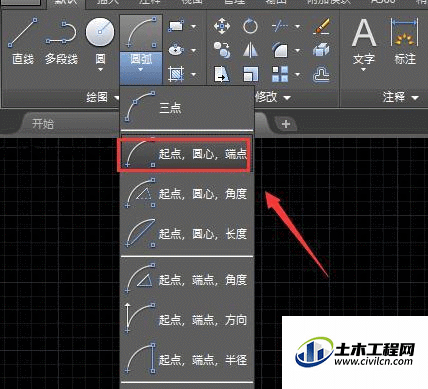Select the Ellipse draw tool

[176, 50]
